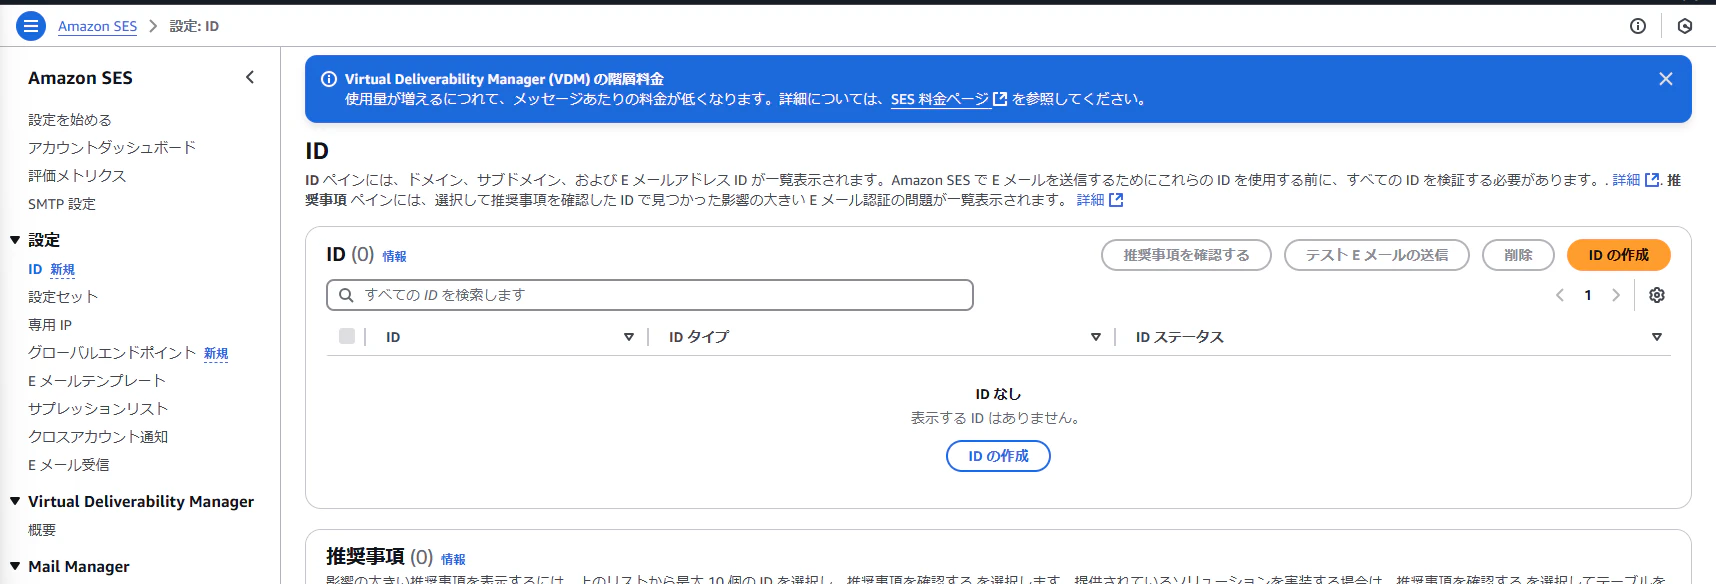Open 設定を始める in sidebar

(70, 120)
